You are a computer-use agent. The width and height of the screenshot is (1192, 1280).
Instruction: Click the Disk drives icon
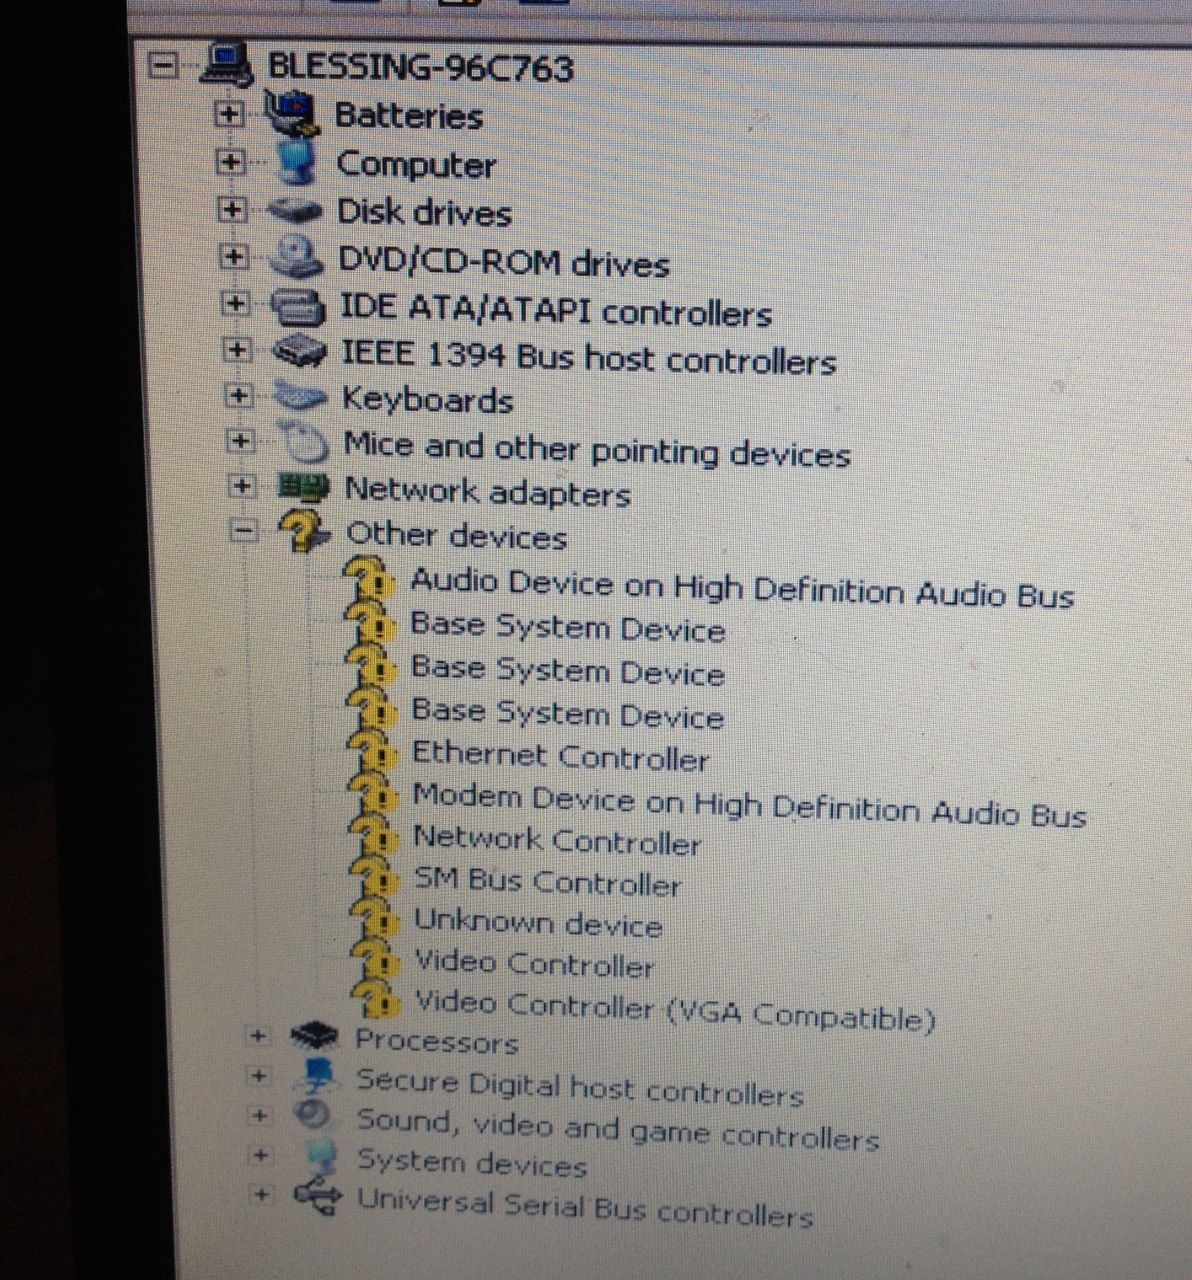click(x=294, y=211)
